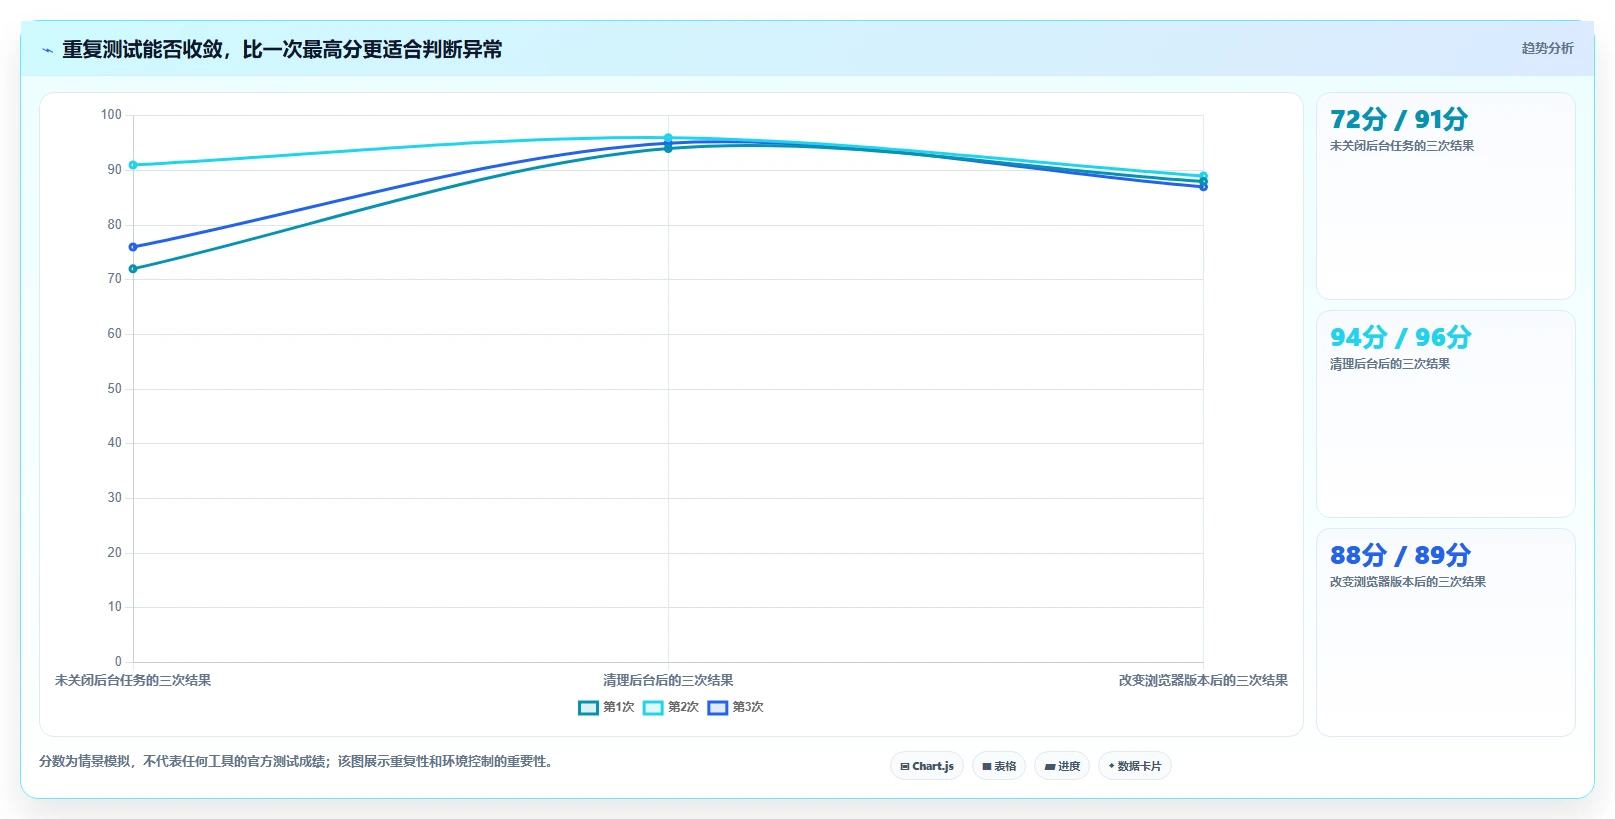Toggle the 第3次 series in chart legend
Screen dimensions: 1615x819
coord(736,707)
